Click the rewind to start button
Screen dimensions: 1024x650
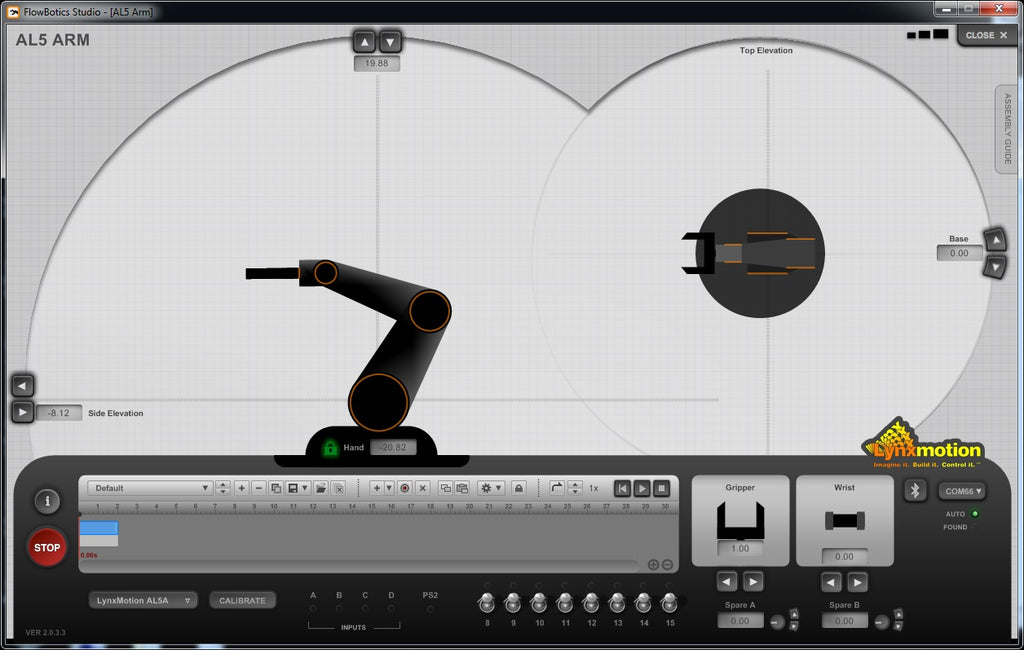pyautogui.click(x=622, y=488)
